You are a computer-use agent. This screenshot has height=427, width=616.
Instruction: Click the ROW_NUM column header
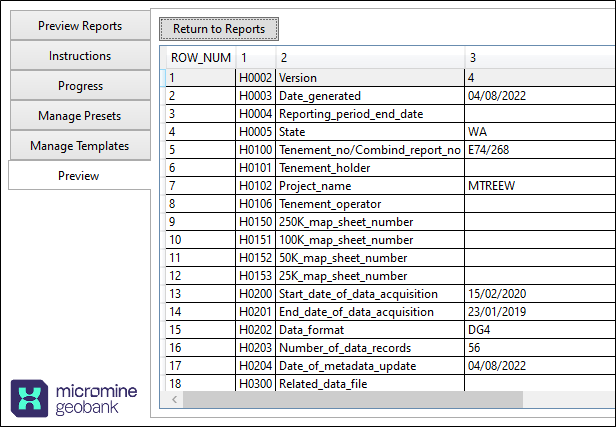(x=200, y=58)
